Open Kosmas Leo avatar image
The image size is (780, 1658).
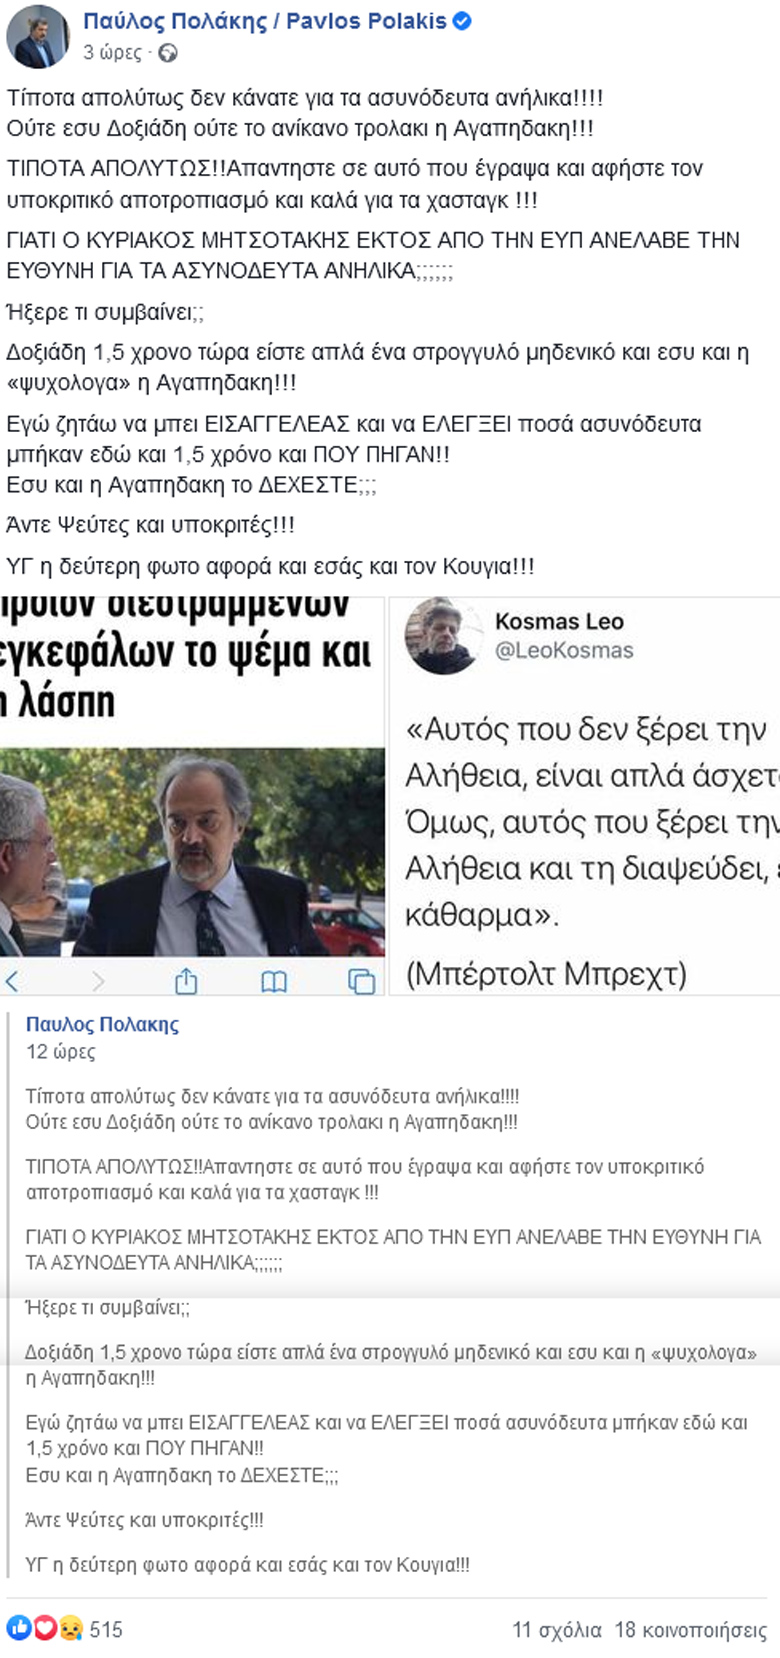pos(442,635)
